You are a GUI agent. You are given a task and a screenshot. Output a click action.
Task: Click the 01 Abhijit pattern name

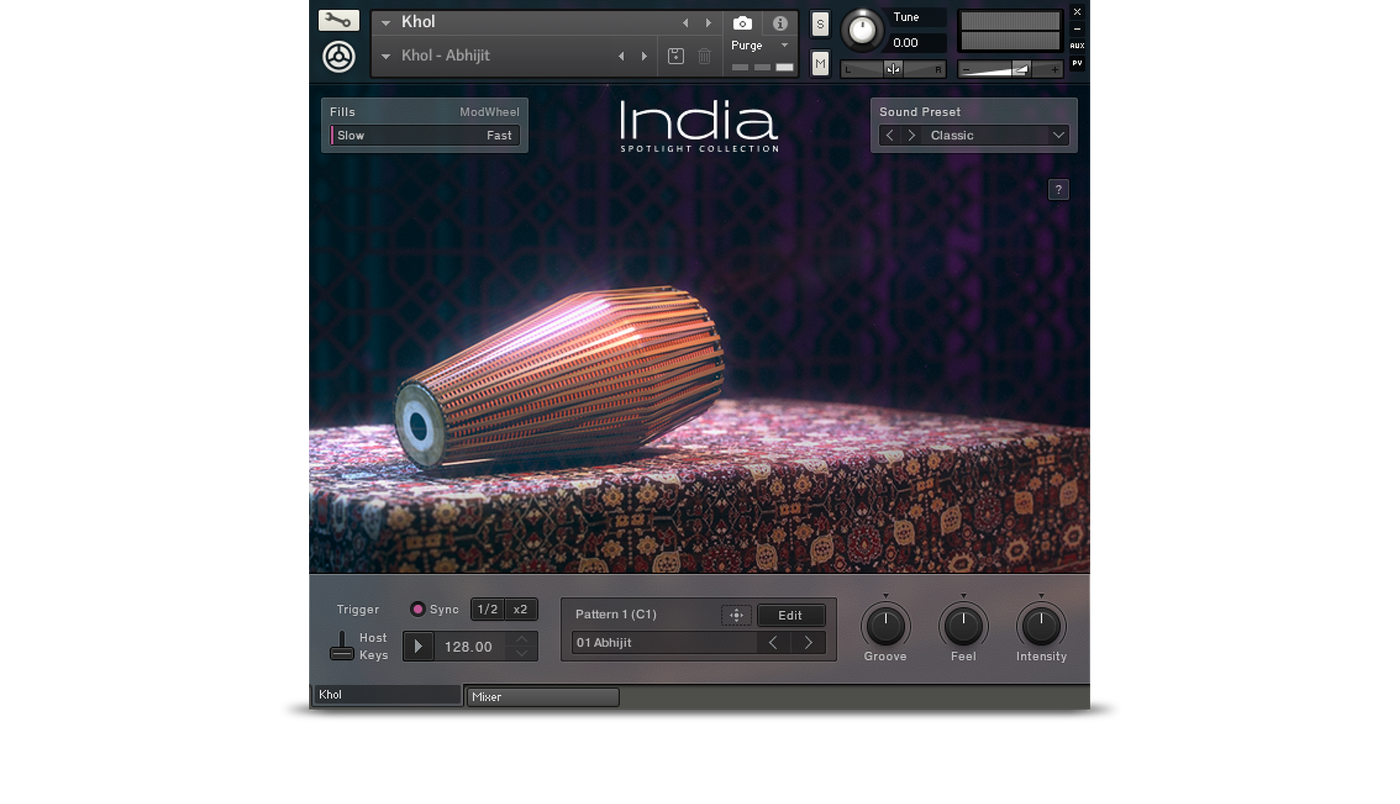pyautogui.click(x=604, y=643)
